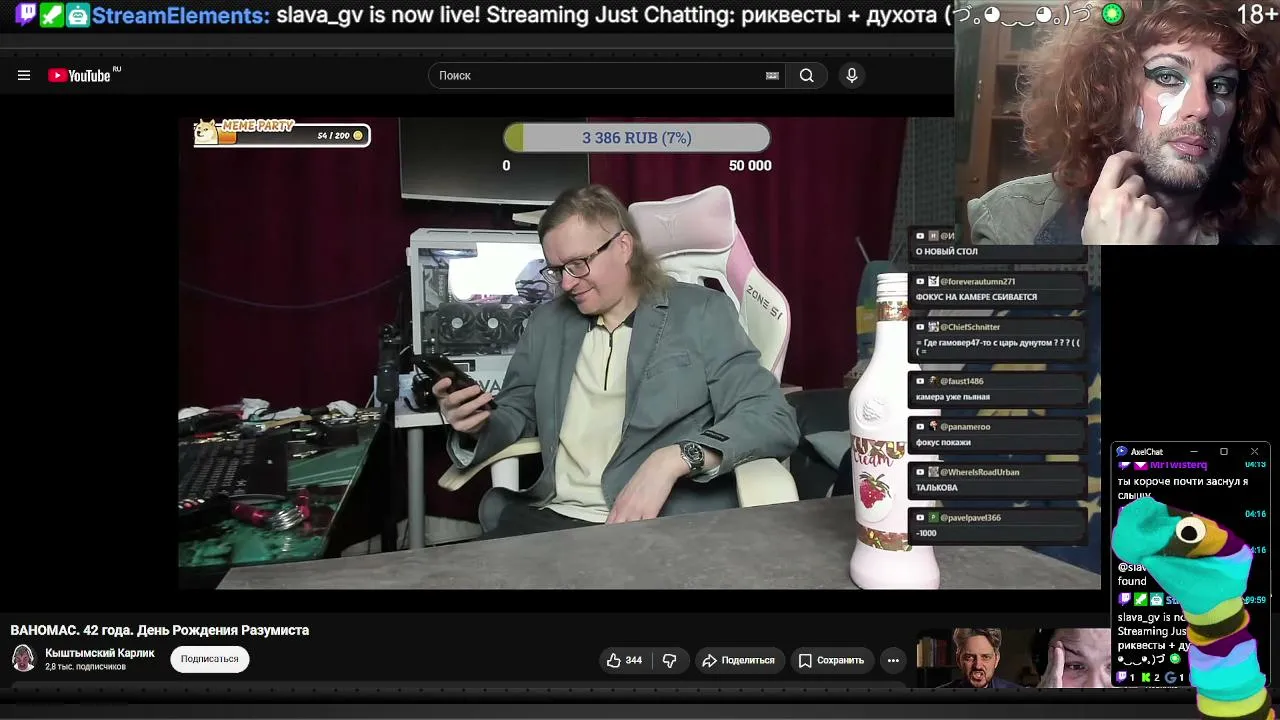Viewport: 1280px width, 720px height.
Task: Click the StreamElements name in top ticker
Action: (181, 15)
